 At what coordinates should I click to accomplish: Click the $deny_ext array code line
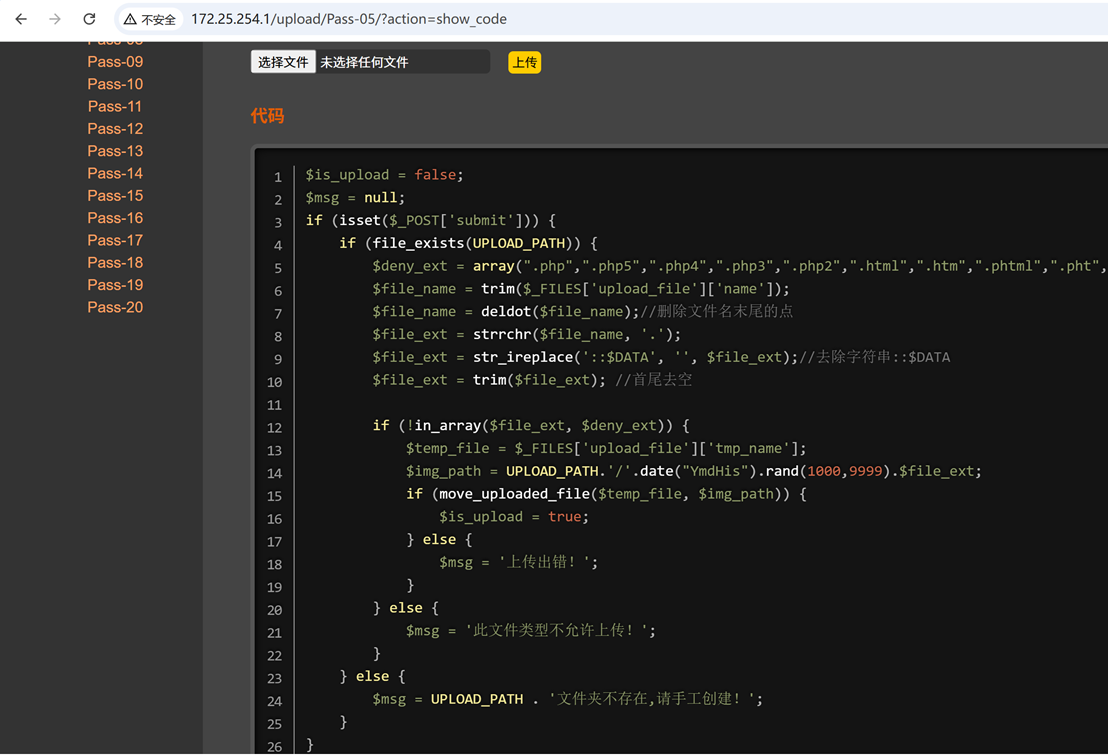coord(740,266)
